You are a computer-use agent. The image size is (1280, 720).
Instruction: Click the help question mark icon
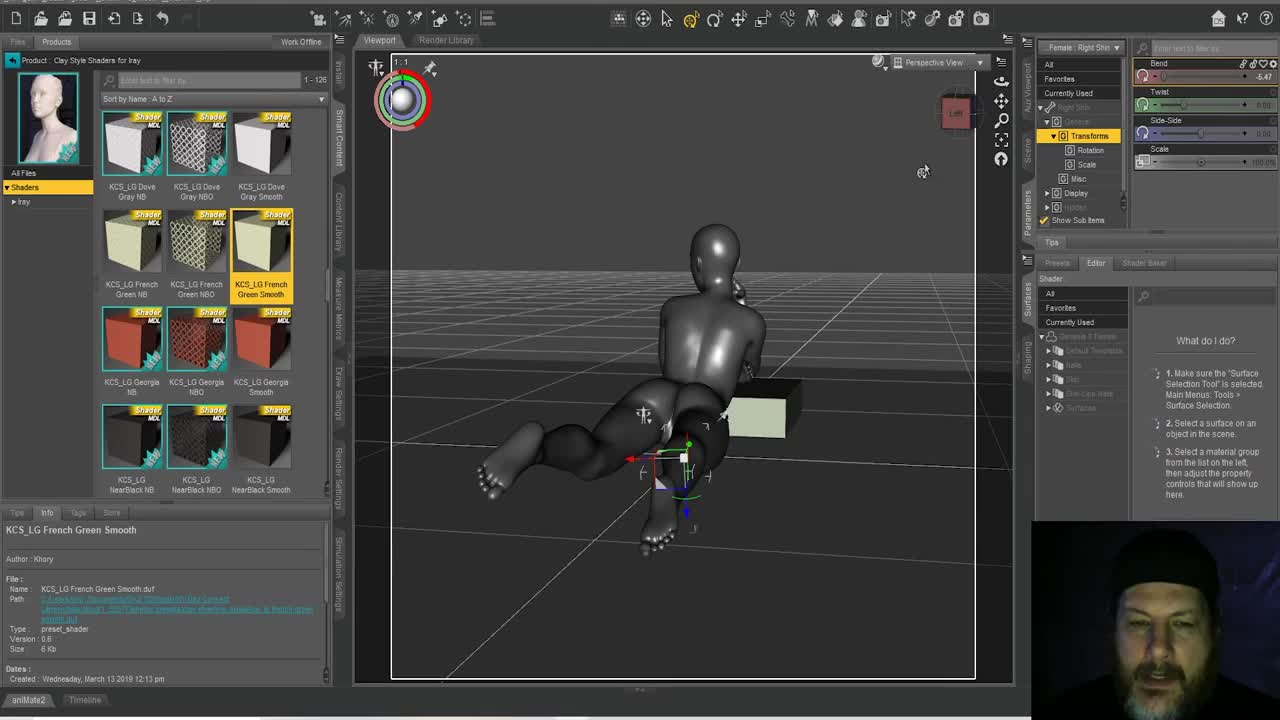(1266, 18)
